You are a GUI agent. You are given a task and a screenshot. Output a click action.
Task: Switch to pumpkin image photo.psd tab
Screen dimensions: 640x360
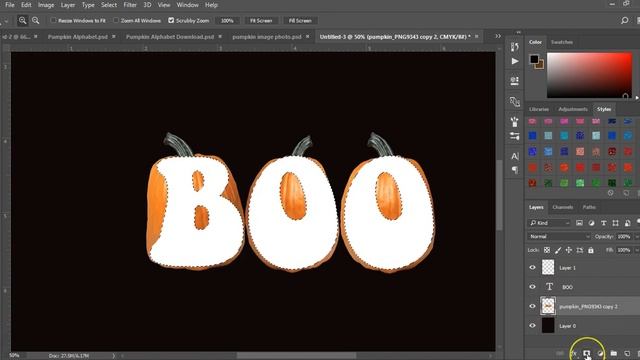click(x=267, y=37)
